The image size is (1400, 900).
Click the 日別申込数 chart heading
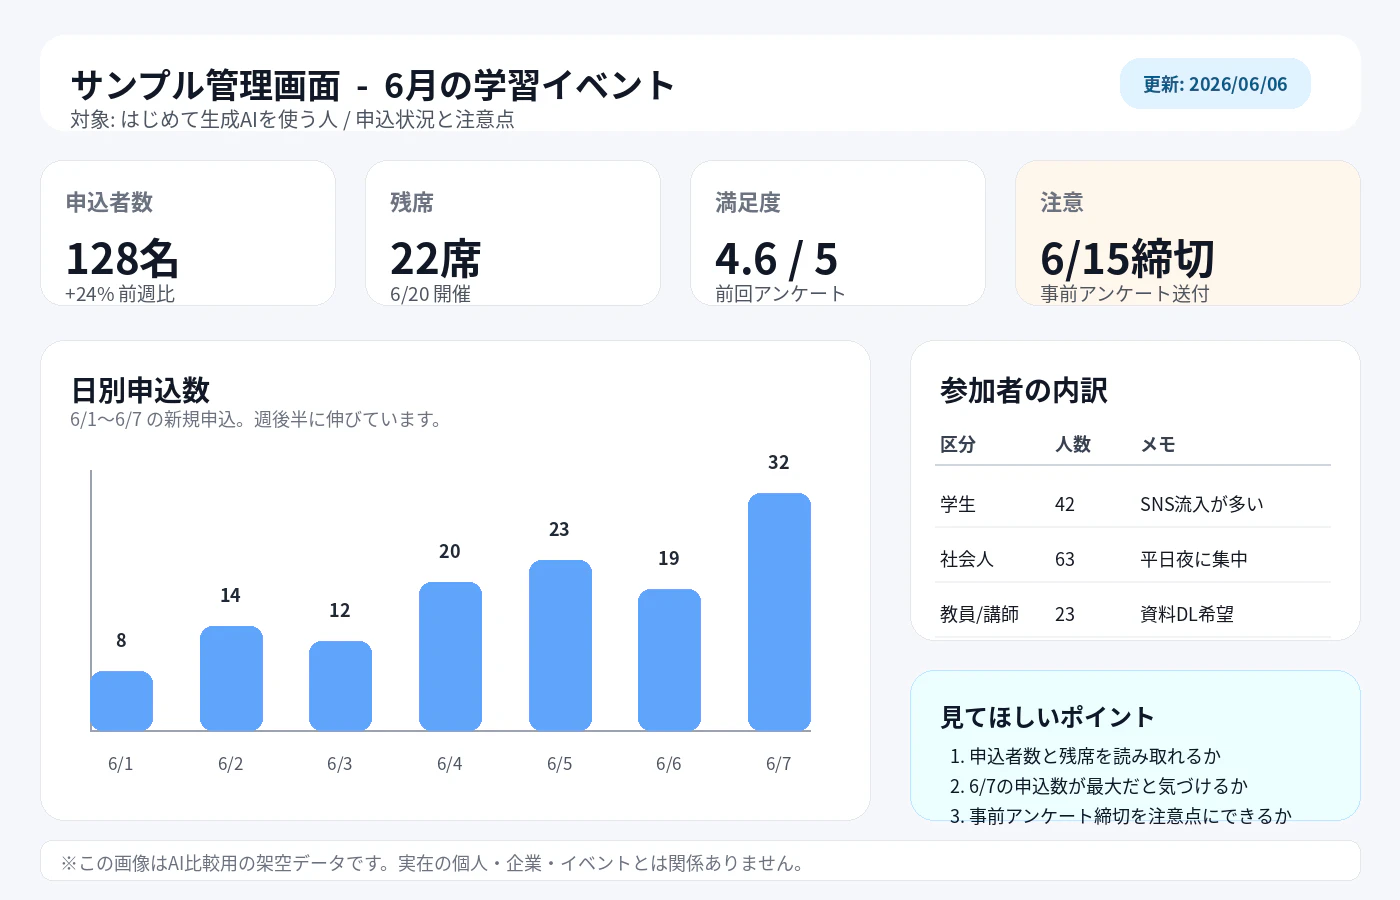pos(140,390)
